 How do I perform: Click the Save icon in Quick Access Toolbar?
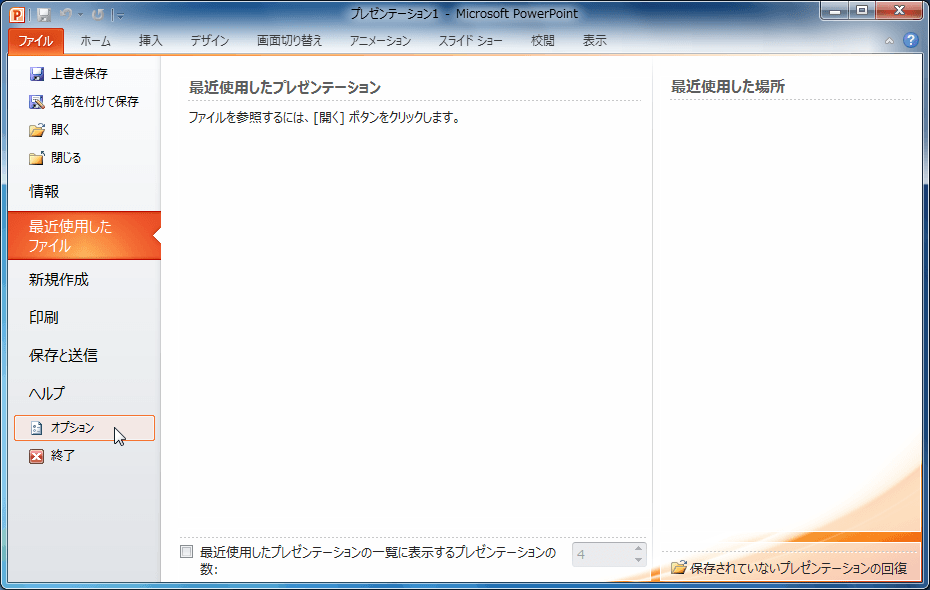pos(44,14)
